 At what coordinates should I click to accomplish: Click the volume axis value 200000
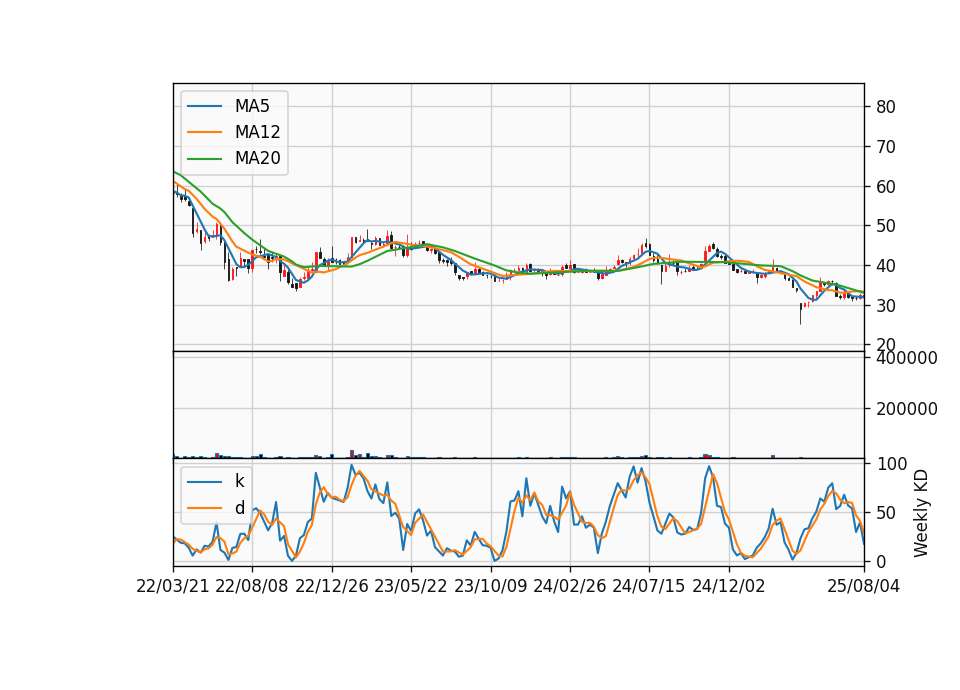907,409
